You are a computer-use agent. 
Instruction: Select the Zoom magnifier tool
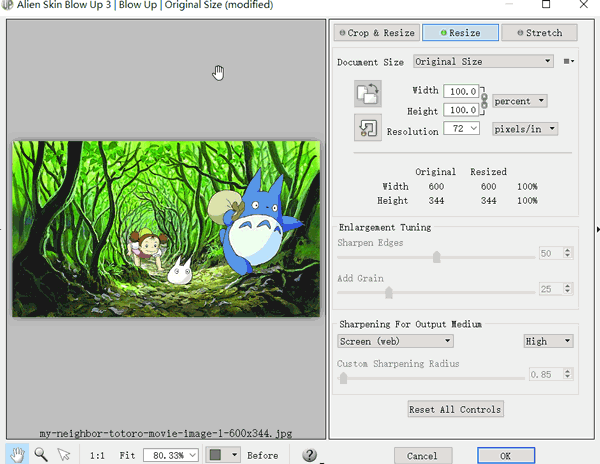click(41, 454)
